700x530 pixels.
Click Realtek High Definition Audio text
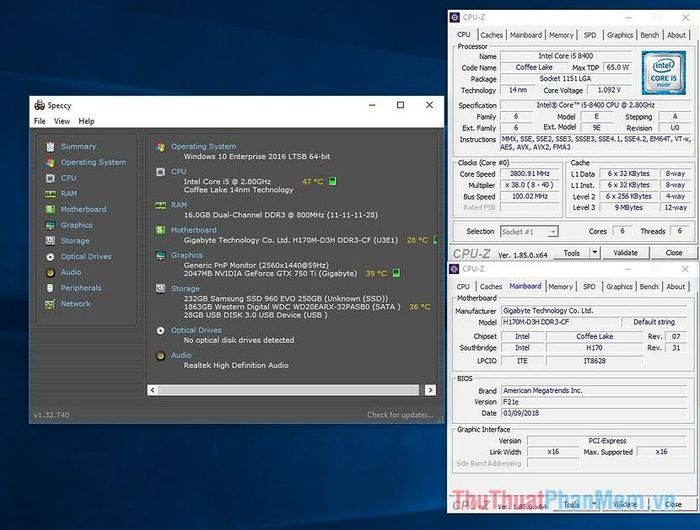tap(236, 365)
